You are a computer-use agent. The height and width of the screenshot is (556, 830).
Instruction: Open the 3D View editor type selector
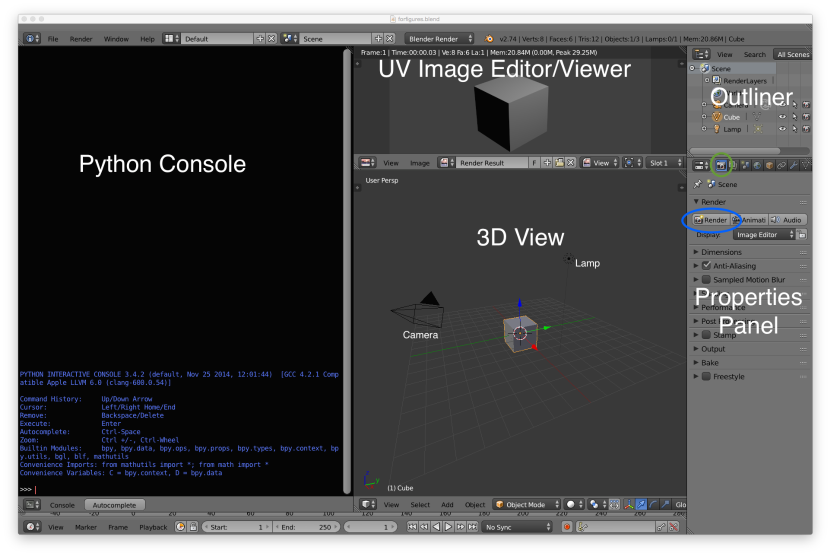368,505
